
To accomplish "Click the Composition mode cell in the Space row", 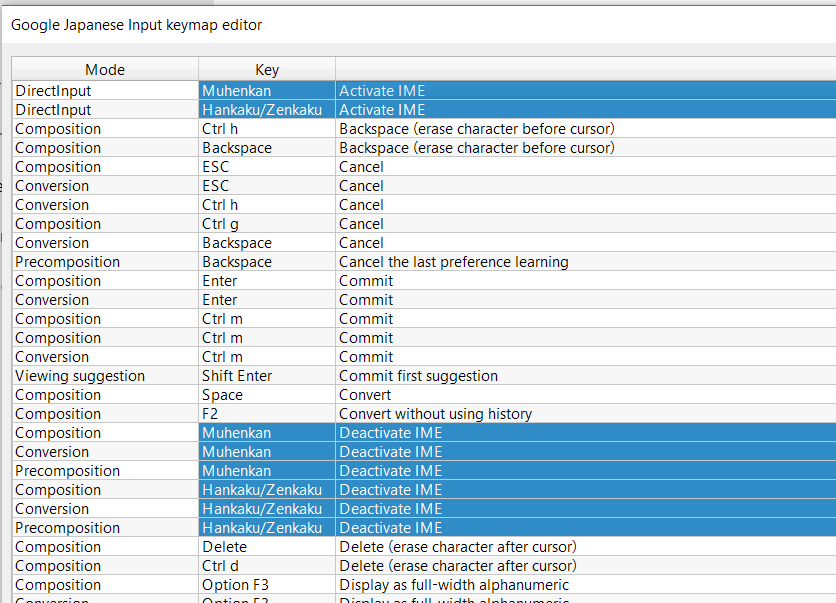I will tap(105, 395).
